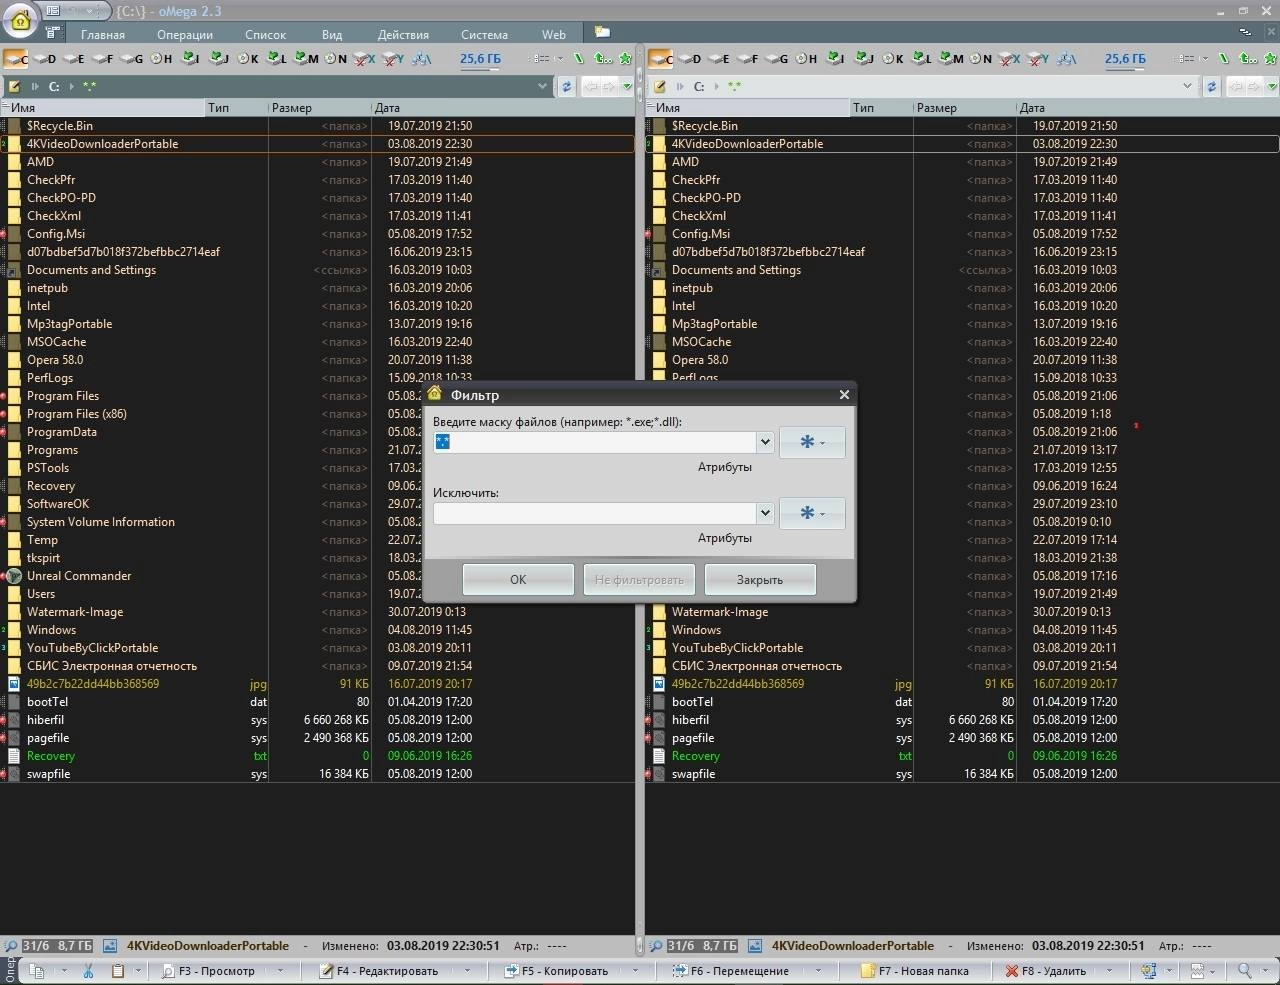1280x985 pixels.
Task: Expand right panel path history dropdown
Action: (x=1188, y=86)
